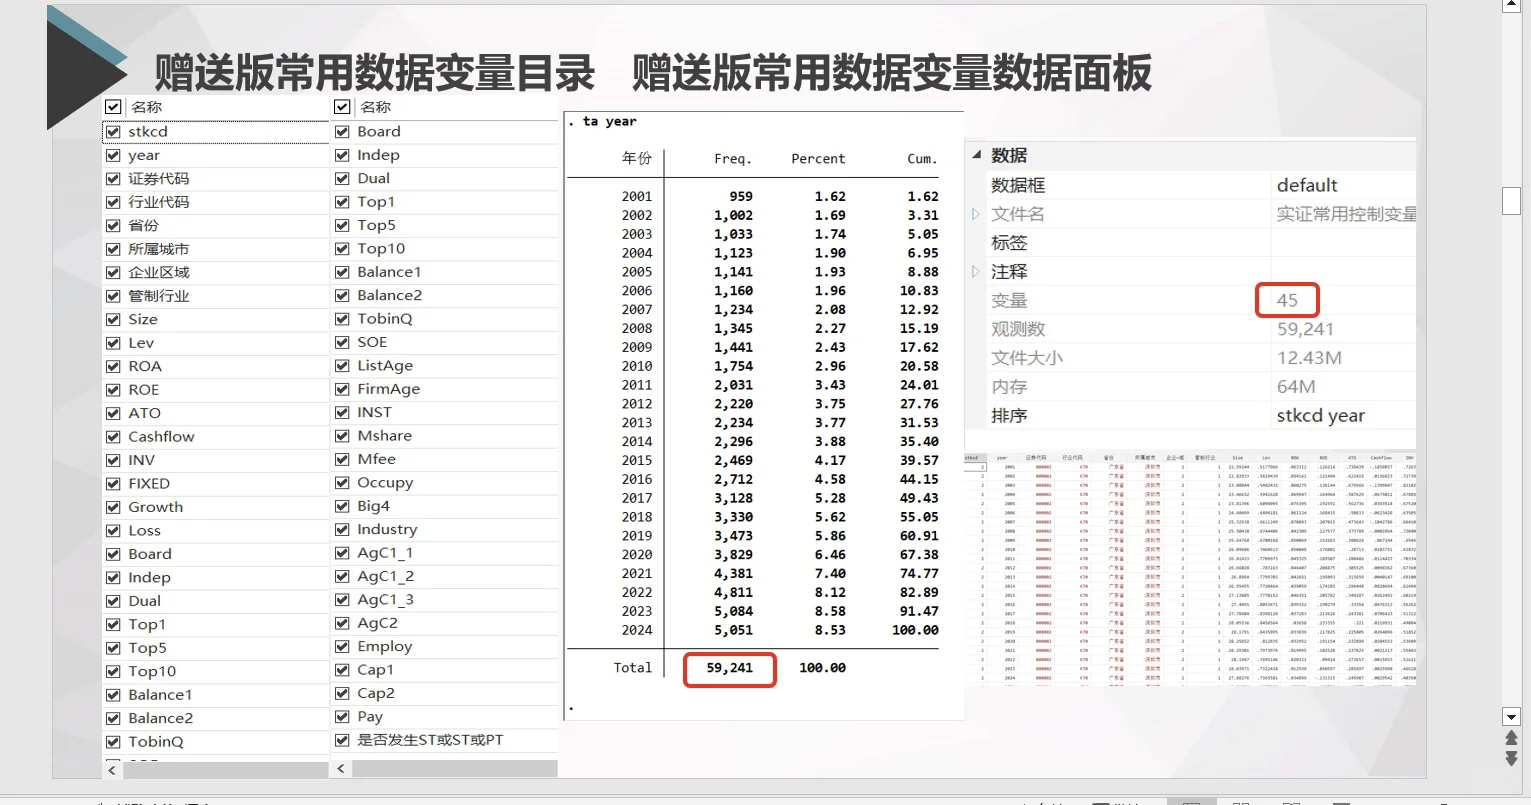Toggle the Lev variable checkbox

[113, 343]
